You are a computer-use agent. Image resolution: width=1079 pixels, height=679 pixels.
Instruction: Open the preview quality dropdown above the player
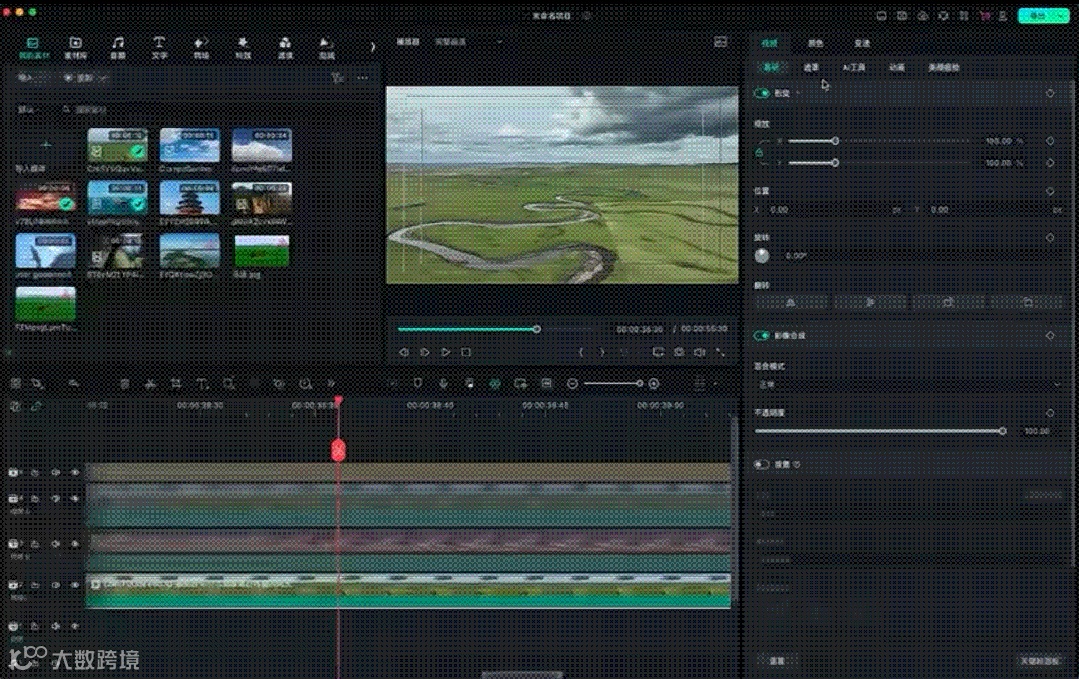468,42
